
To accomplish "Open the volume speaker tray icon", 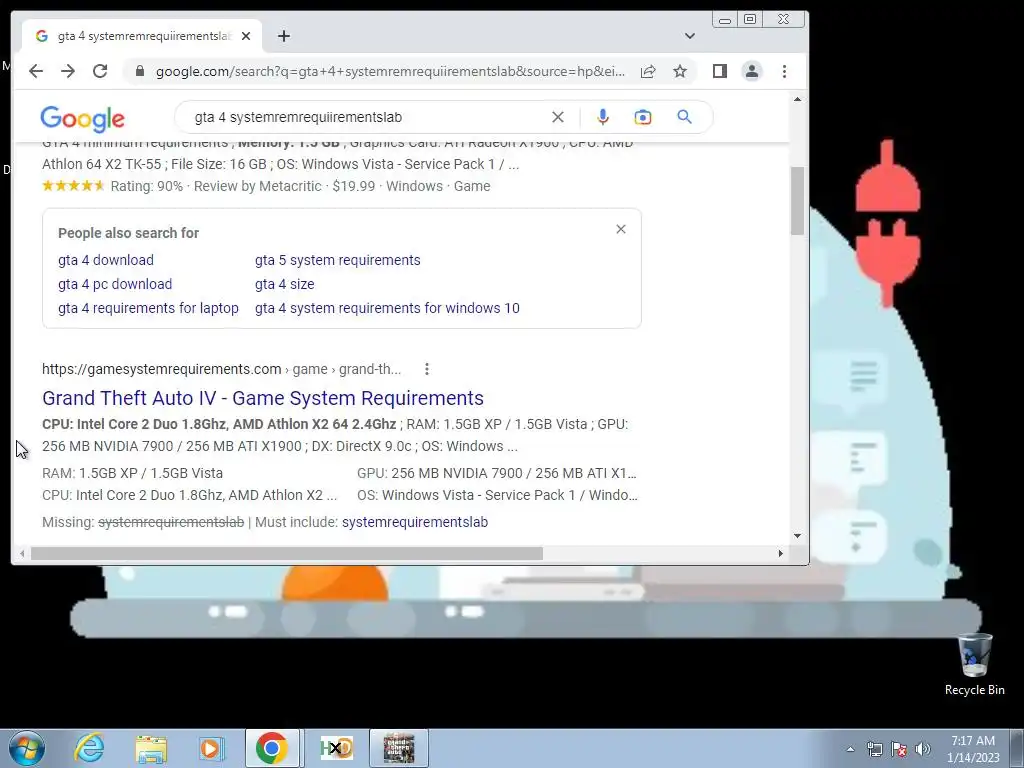I will pos(923,749).
